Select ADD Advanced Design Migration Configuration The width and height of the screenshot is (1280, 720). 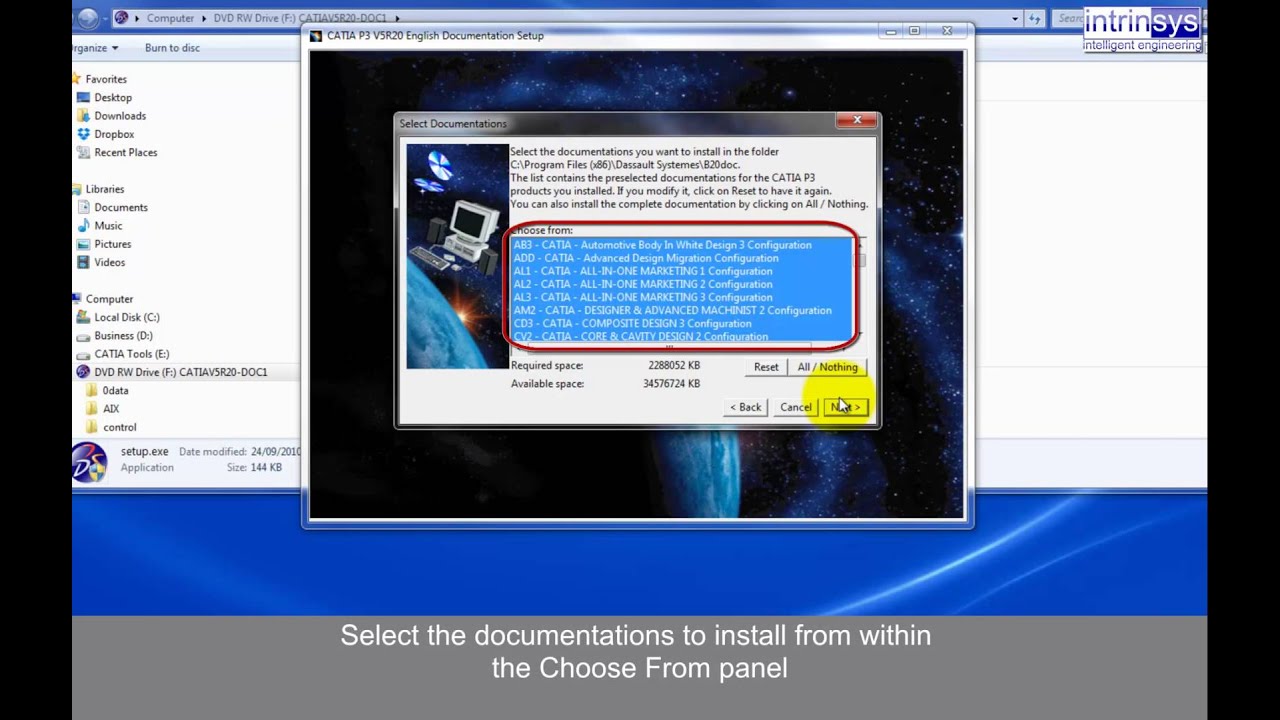click(x=683, y=258)
